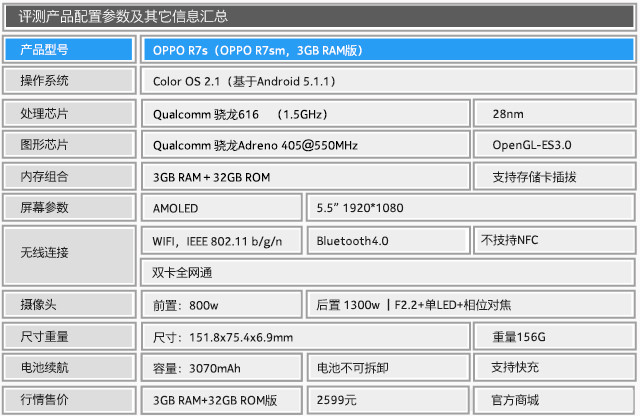Select the 产品型号 label cell

[x=69, y=49]
